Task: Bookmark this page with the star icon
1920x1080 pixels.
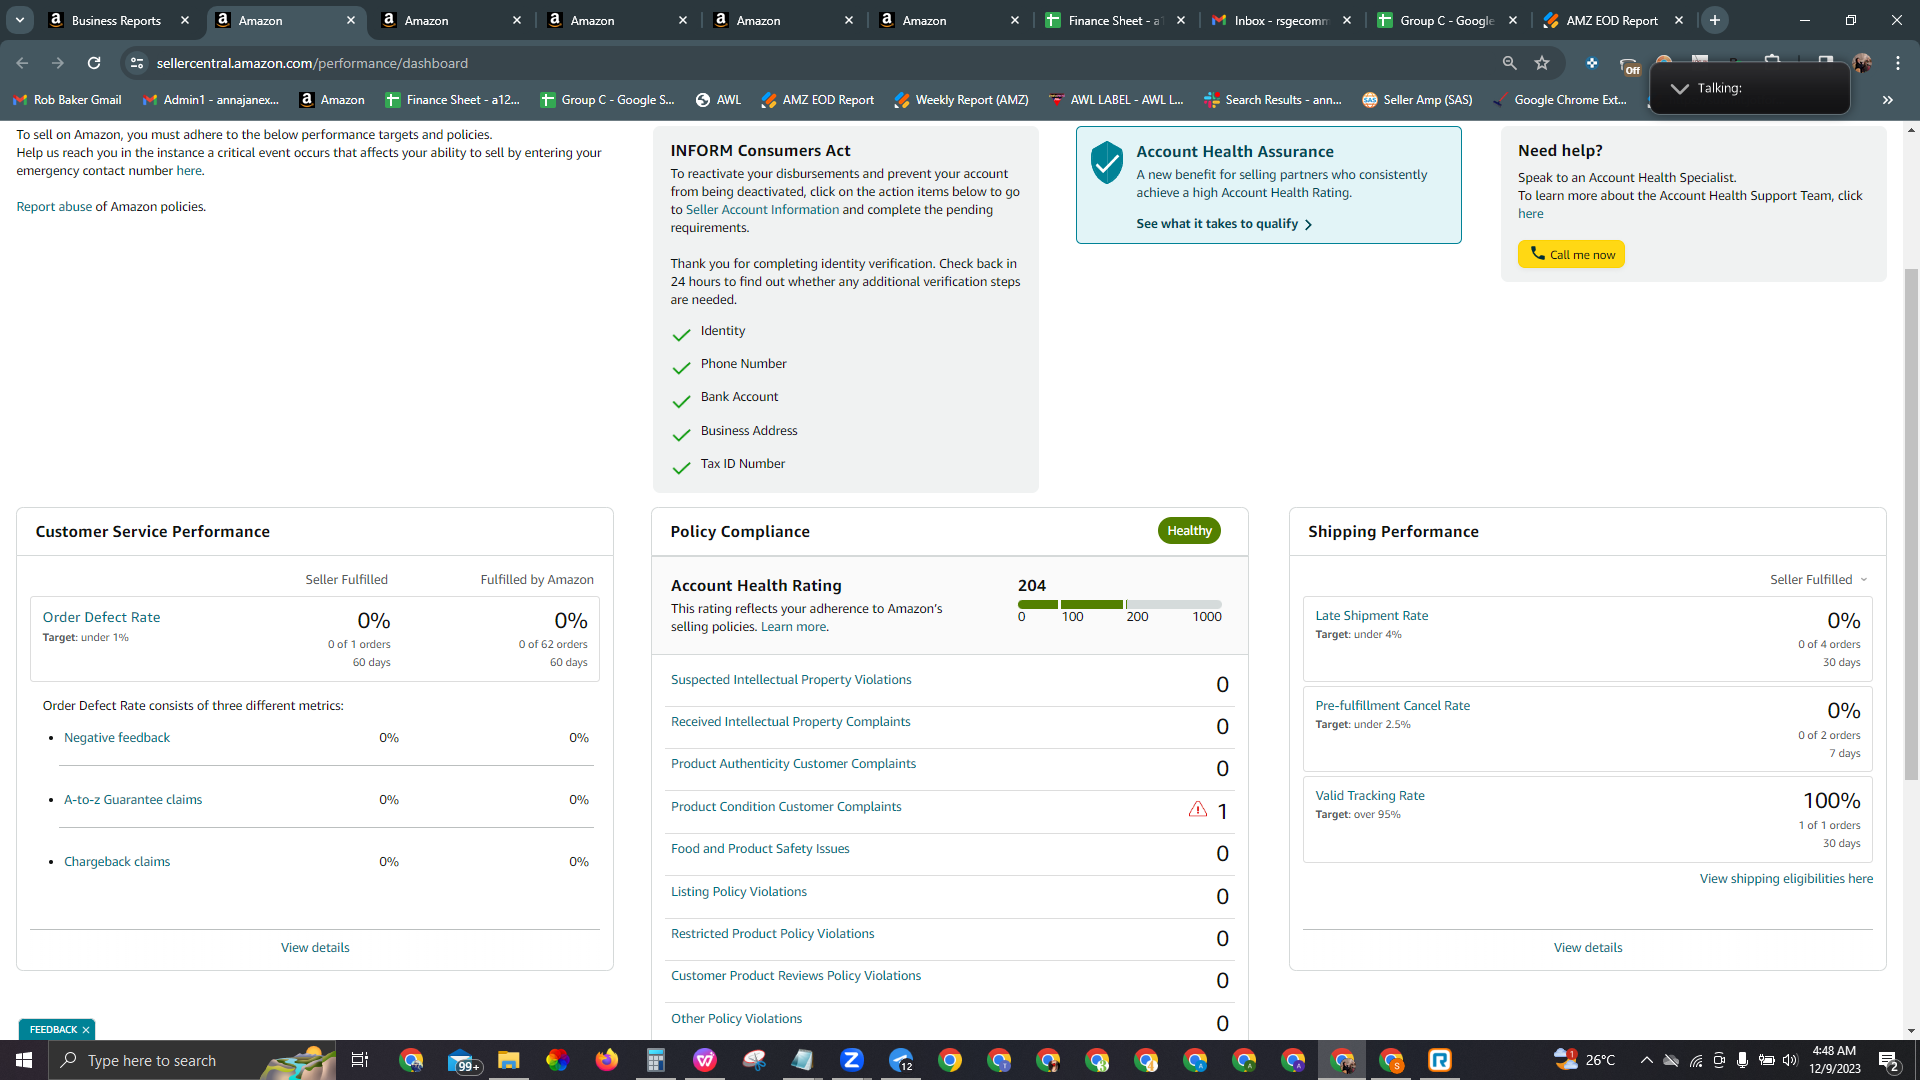Action: 1542,63
